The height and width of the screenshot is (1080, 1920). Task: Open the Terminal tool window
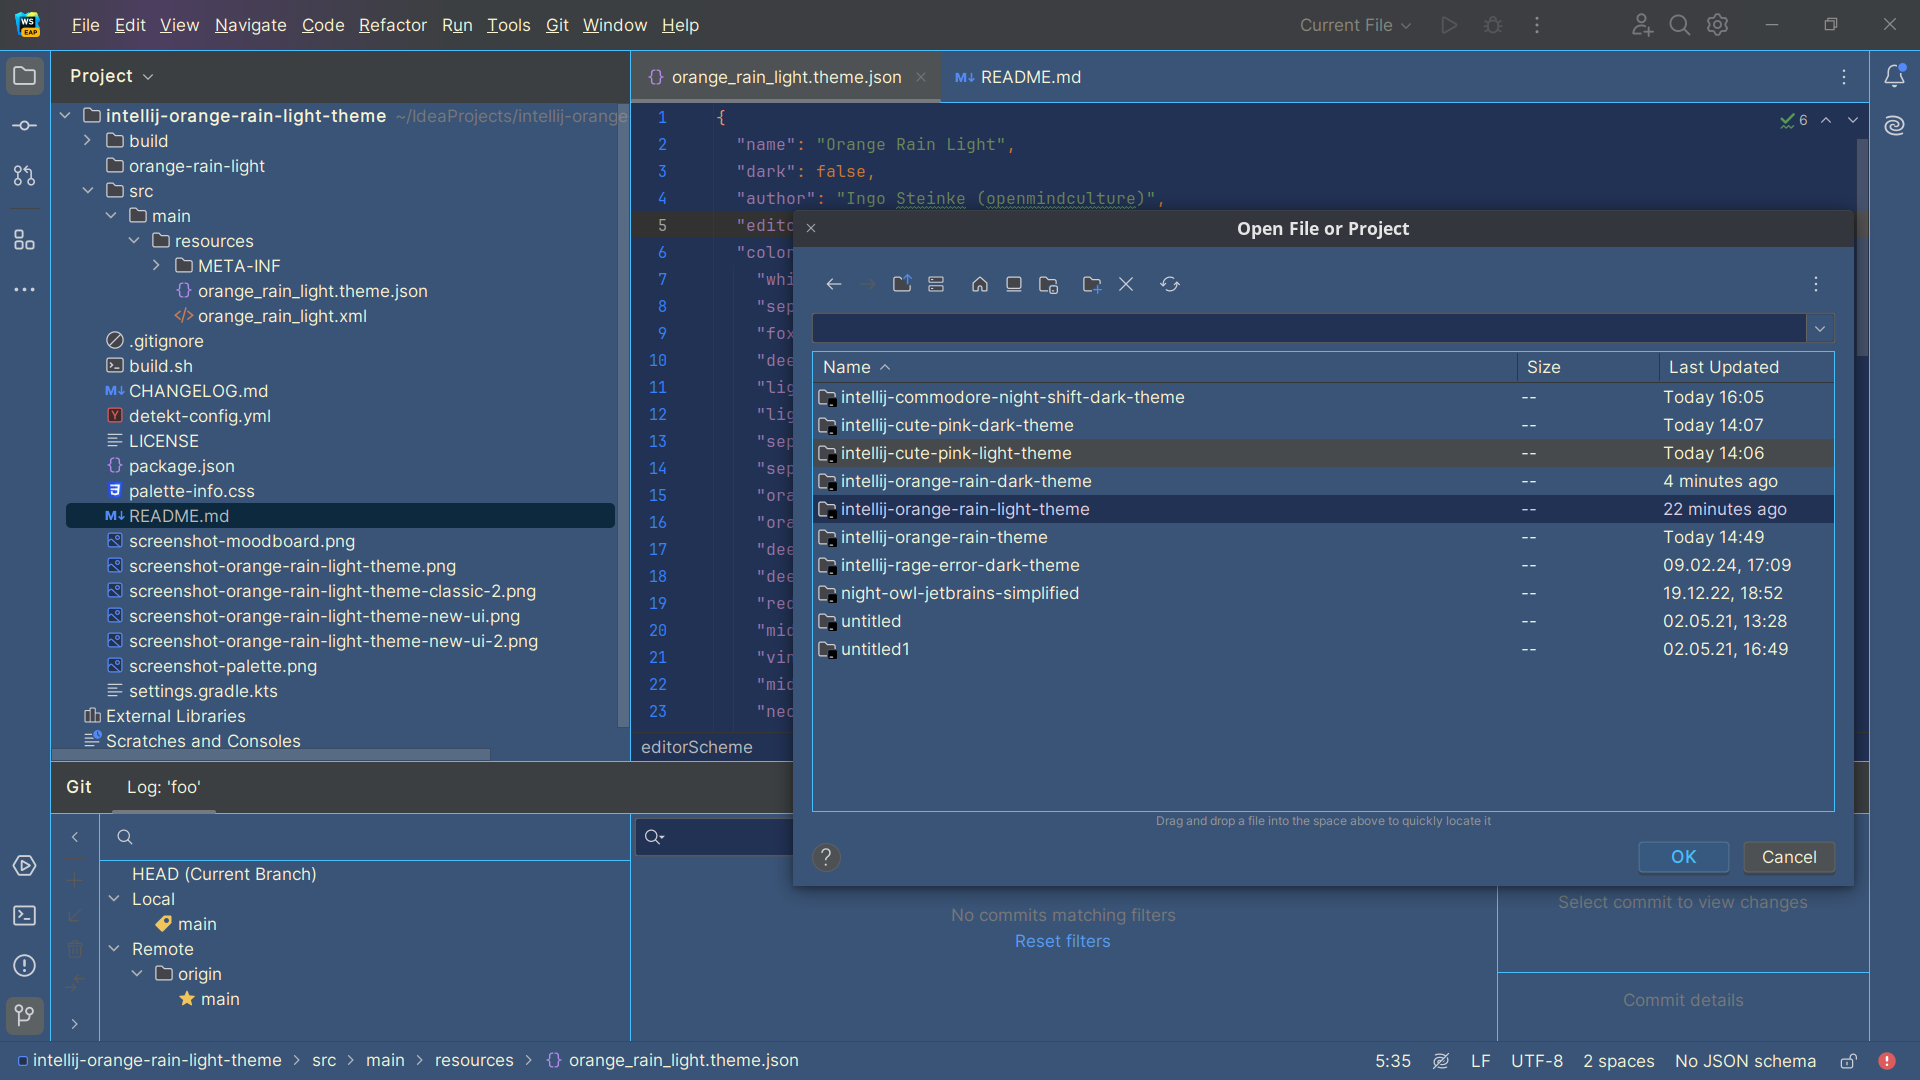[x=25, y=915]
